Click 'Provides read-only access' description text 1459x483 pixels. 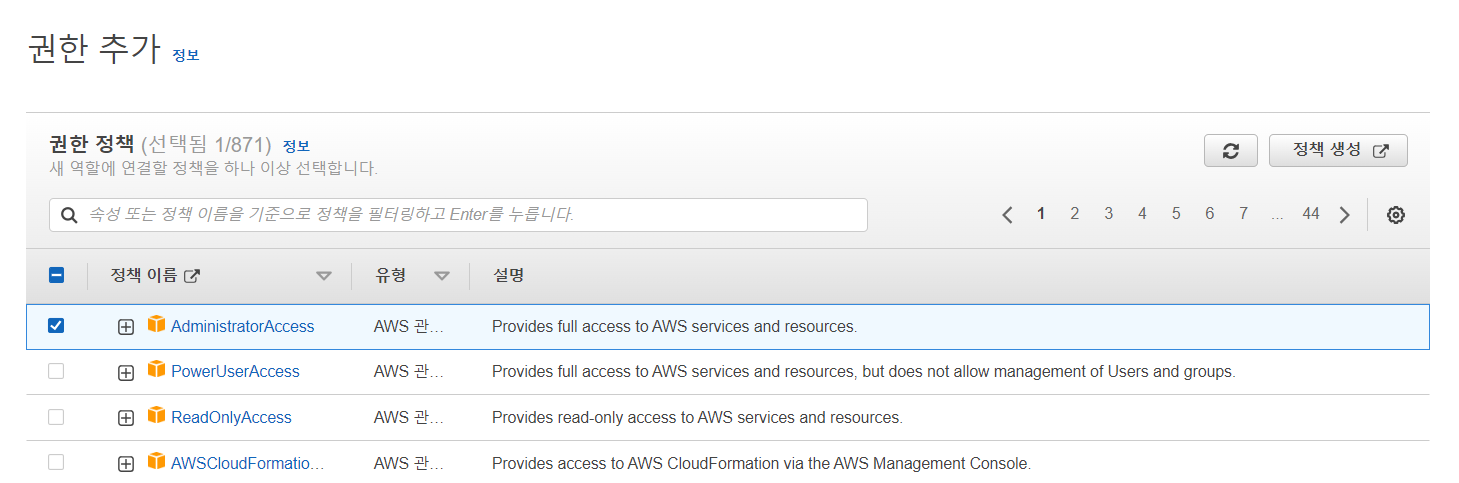coord(697,417)
